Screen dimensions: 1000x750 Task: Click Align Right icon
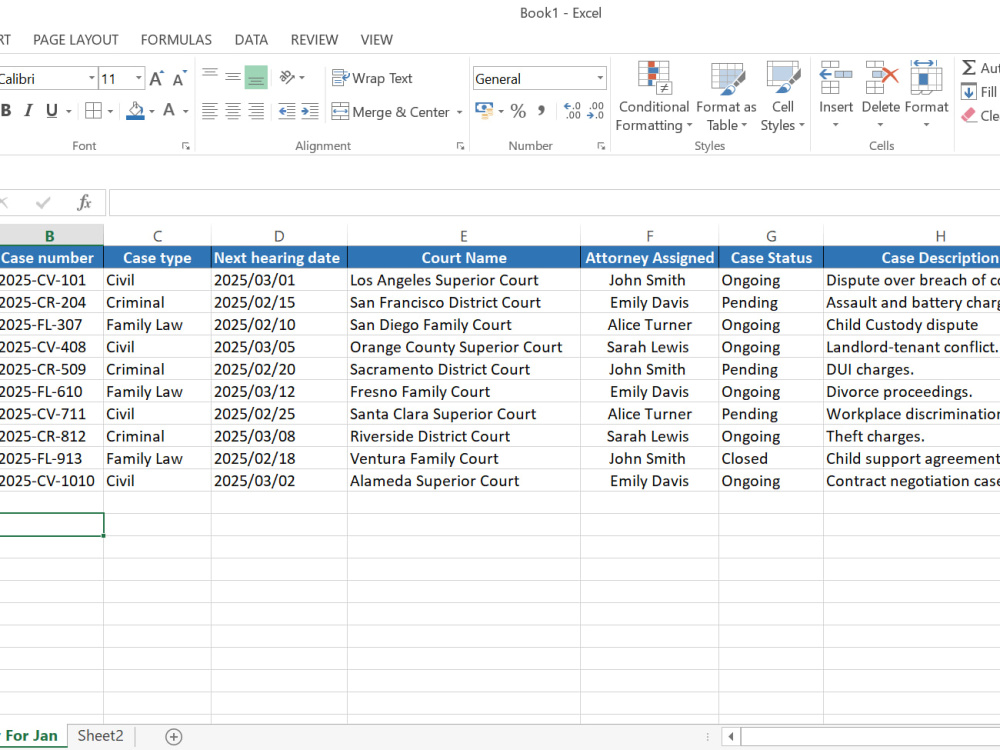click(256, 111)
